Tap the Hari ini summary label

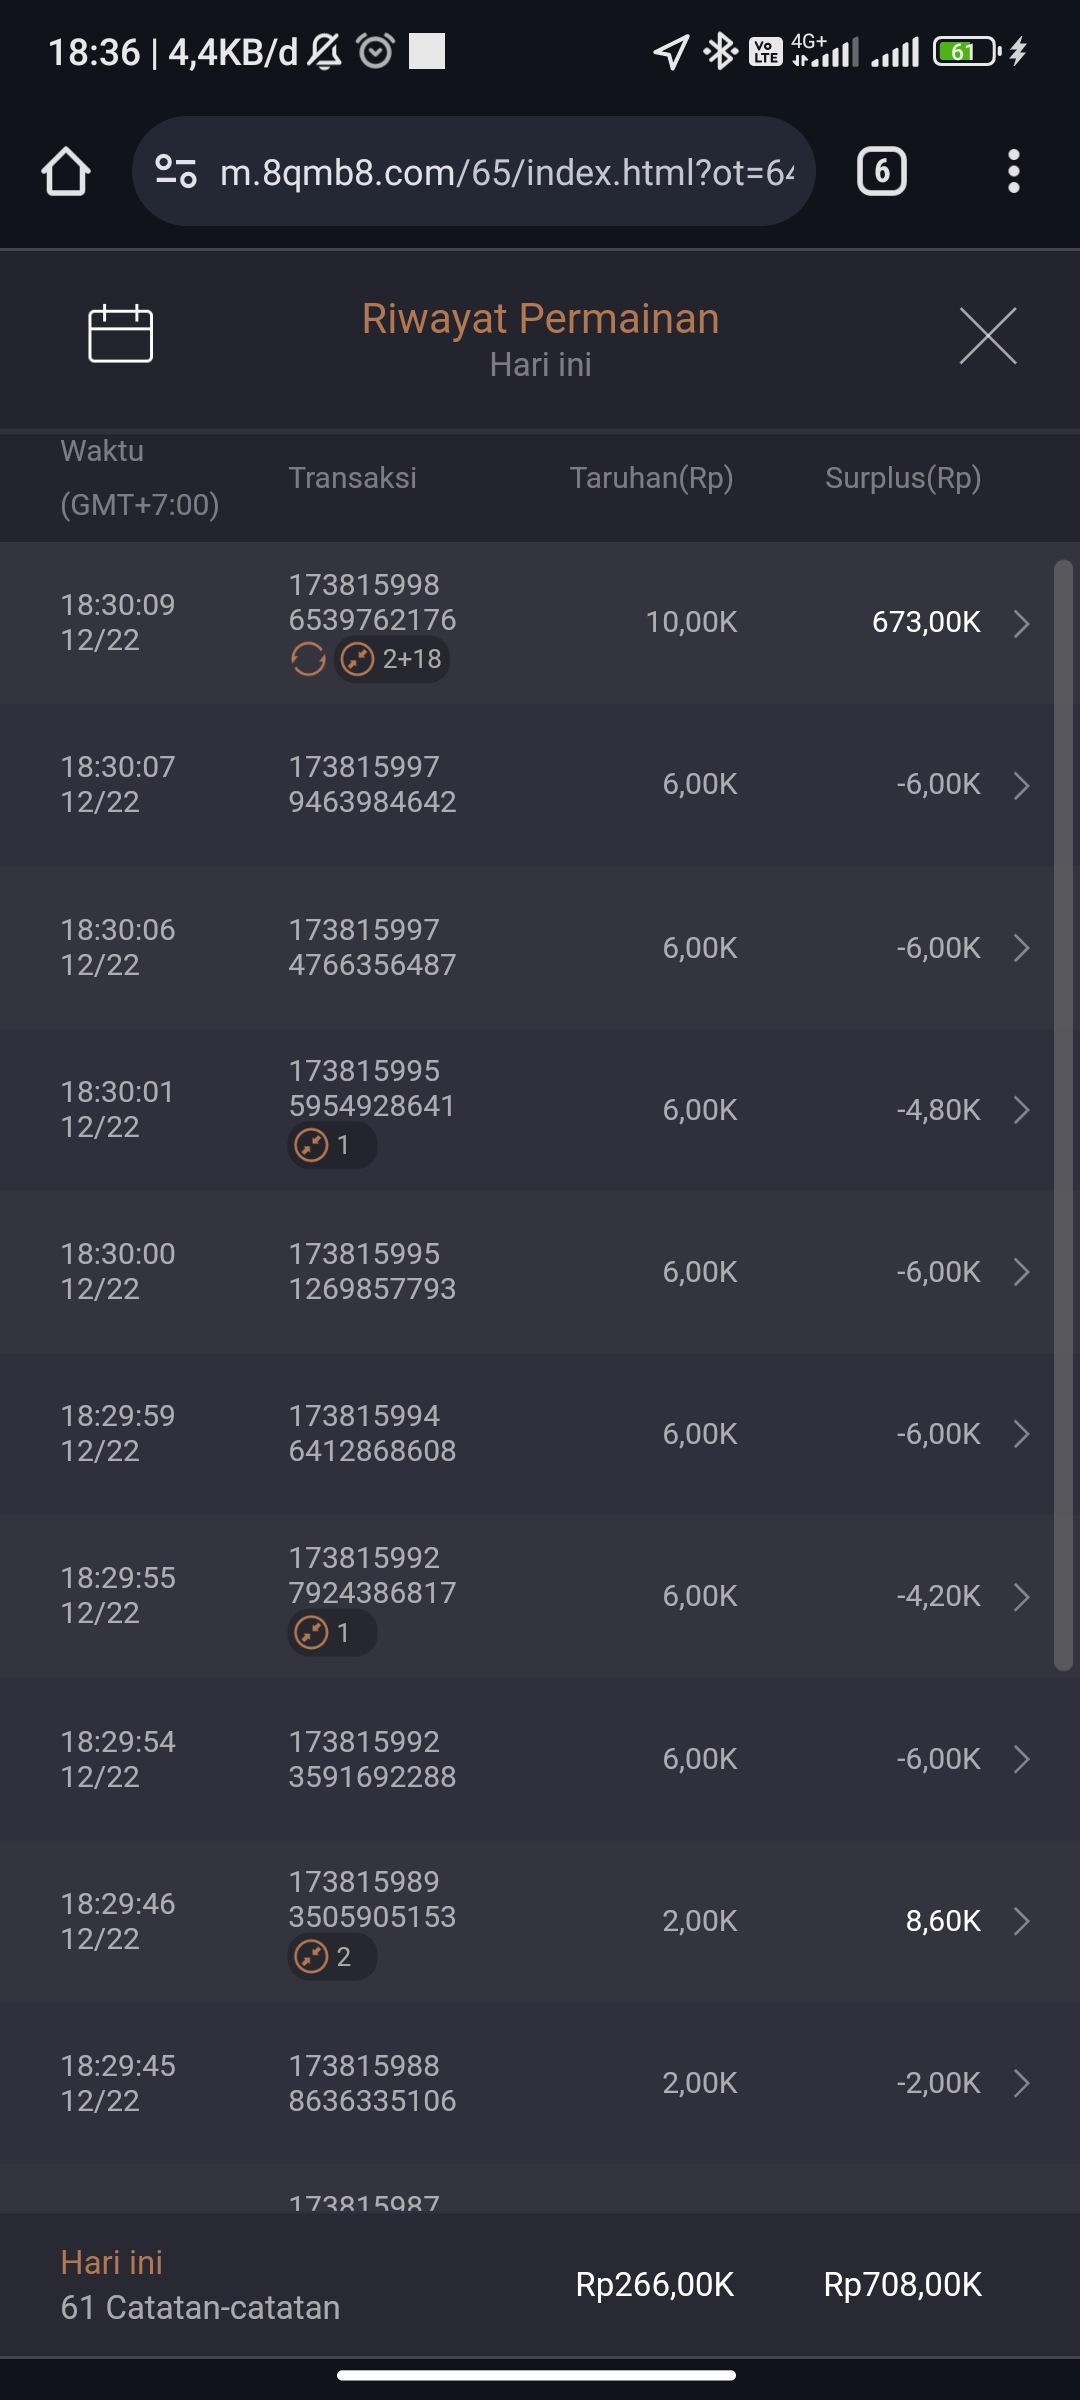click(111, 2262)
